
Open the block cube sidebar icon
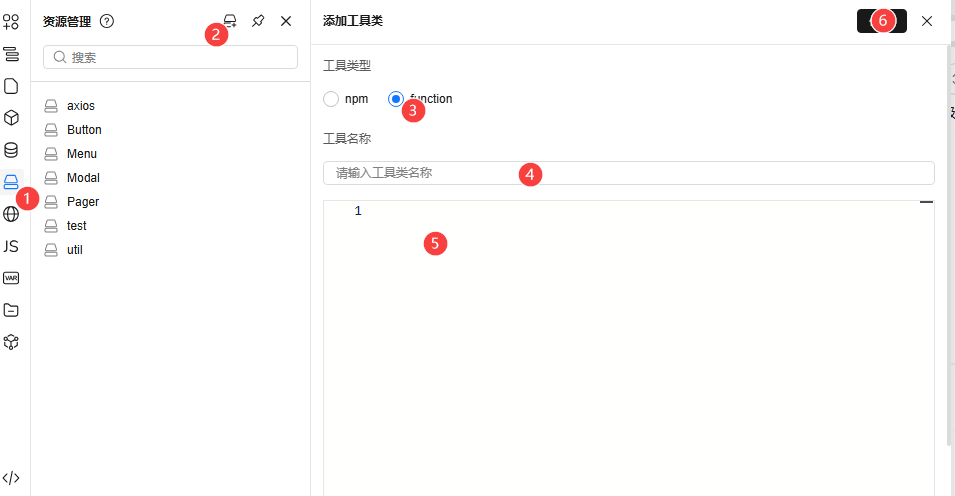pos(11,118)
